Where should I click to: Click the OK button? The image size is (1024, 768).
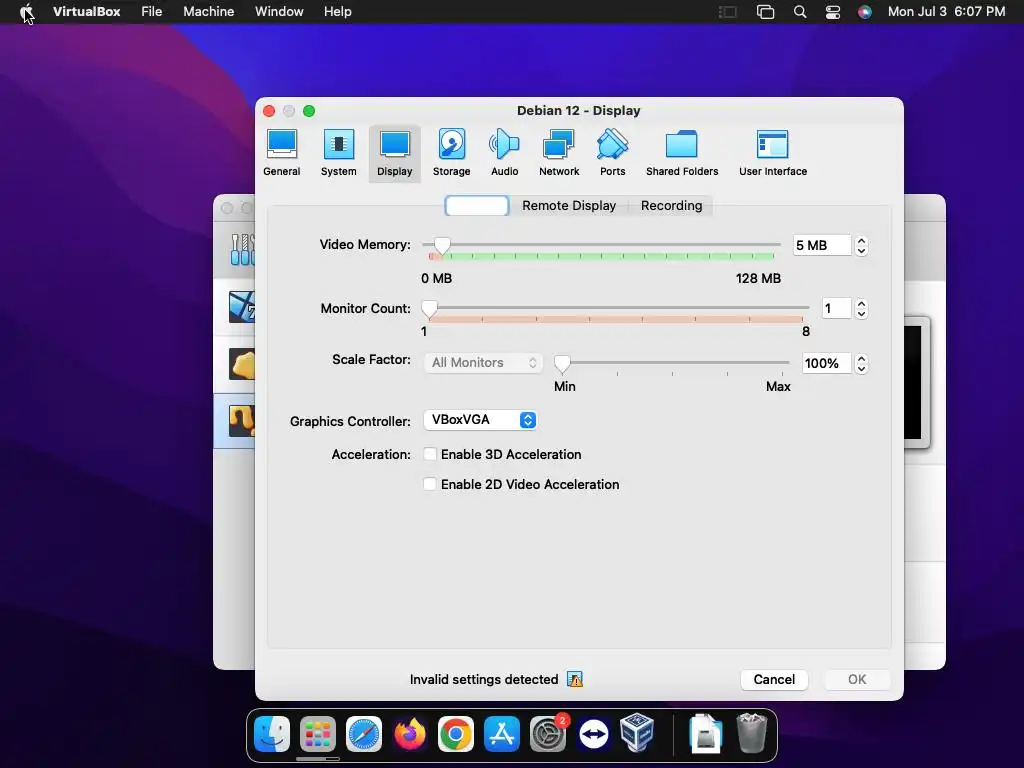click(x=857, y=679)
